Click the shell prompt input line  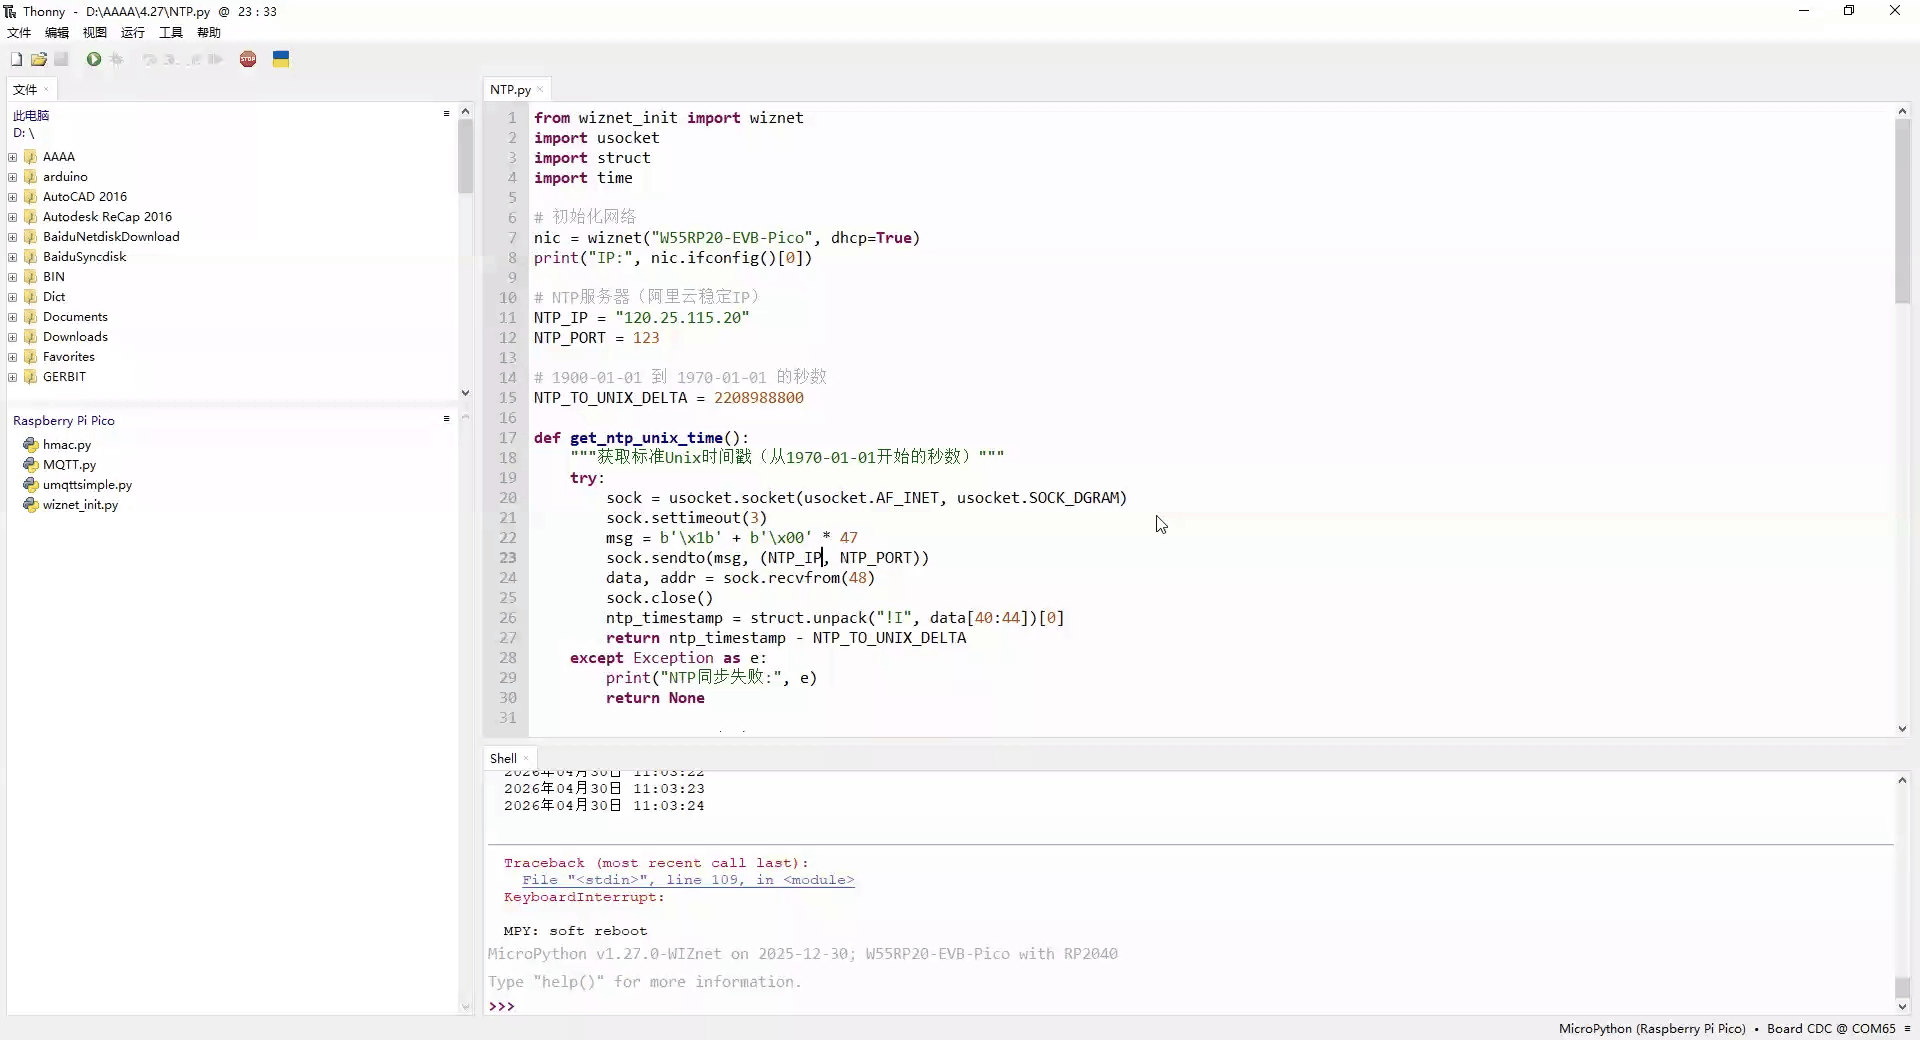click(1190, 1006)
